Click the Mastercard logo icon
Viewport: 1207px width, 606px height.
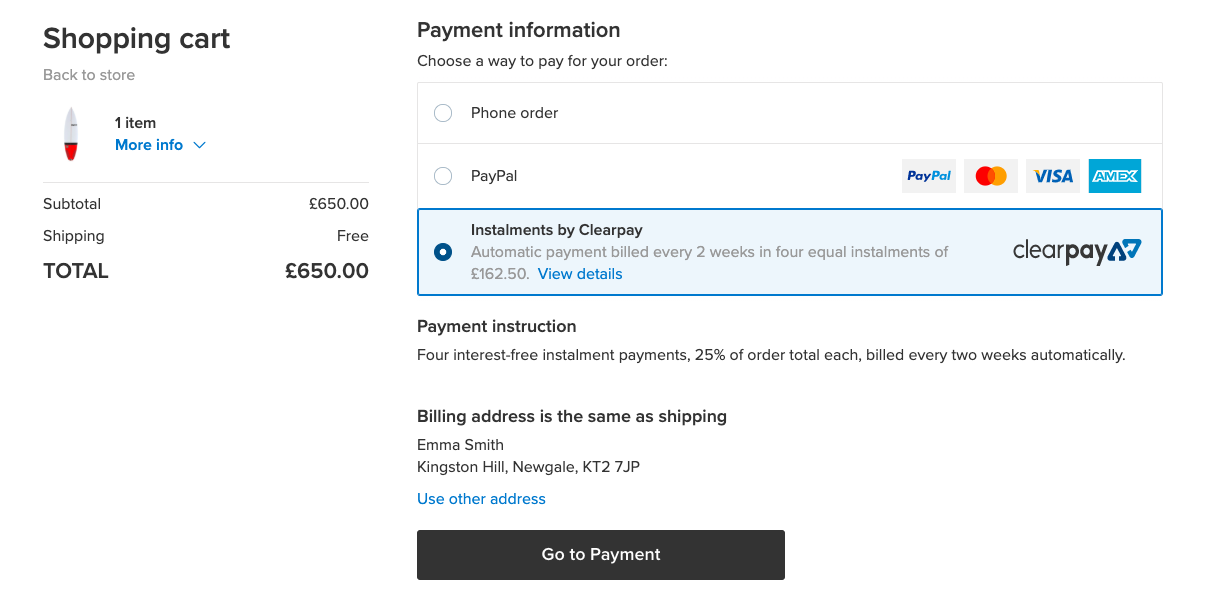991,176
